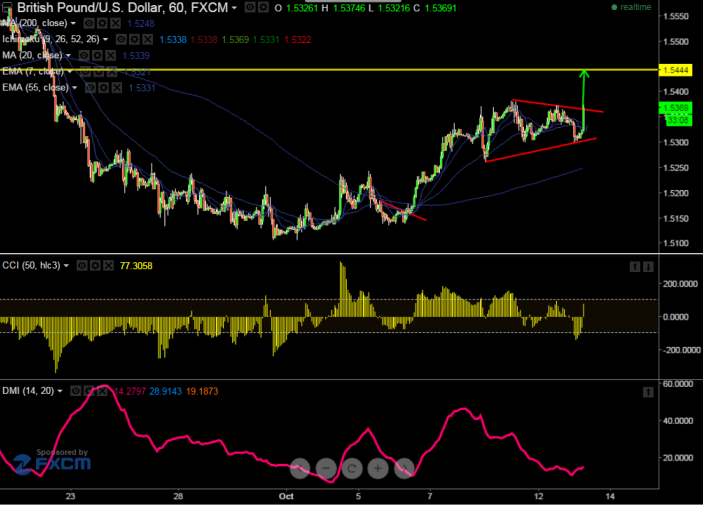Click the closing price value 1.53691
The height and width of the screenshot is (505, 703).
[440, 8]
